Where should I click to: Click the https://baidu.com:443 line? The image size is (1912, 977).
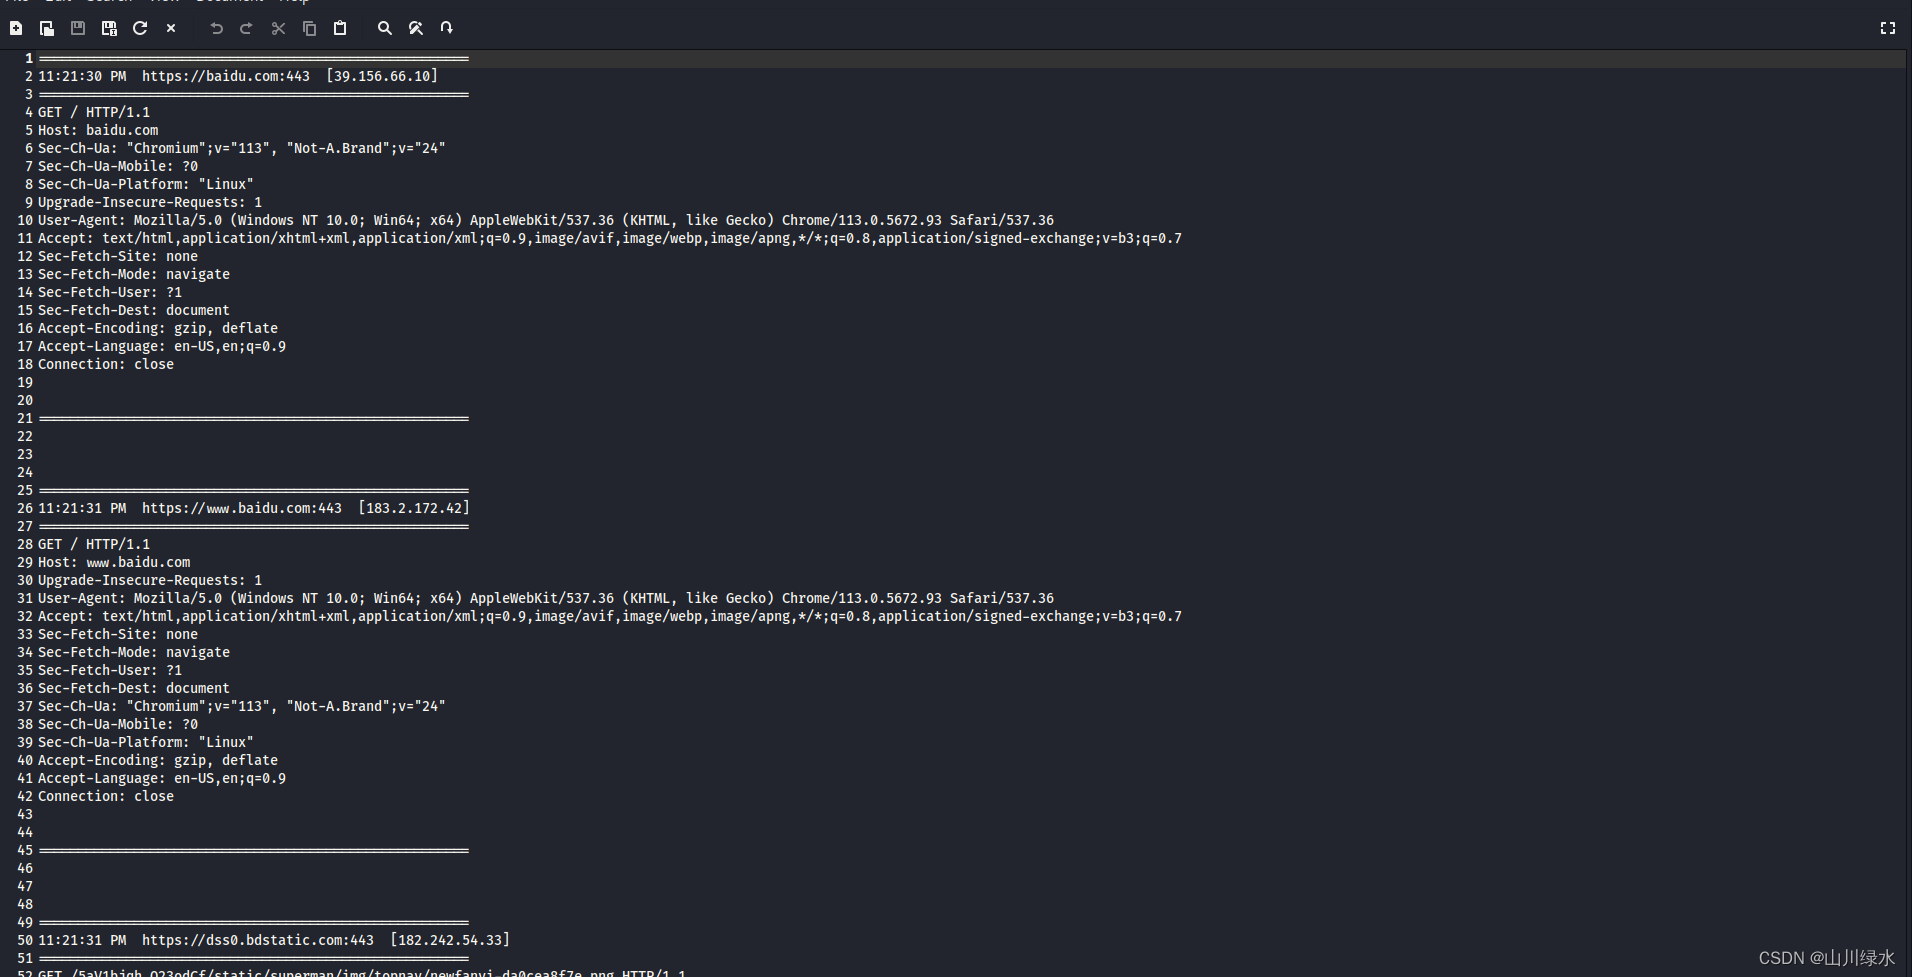click(x=238, y=76)
